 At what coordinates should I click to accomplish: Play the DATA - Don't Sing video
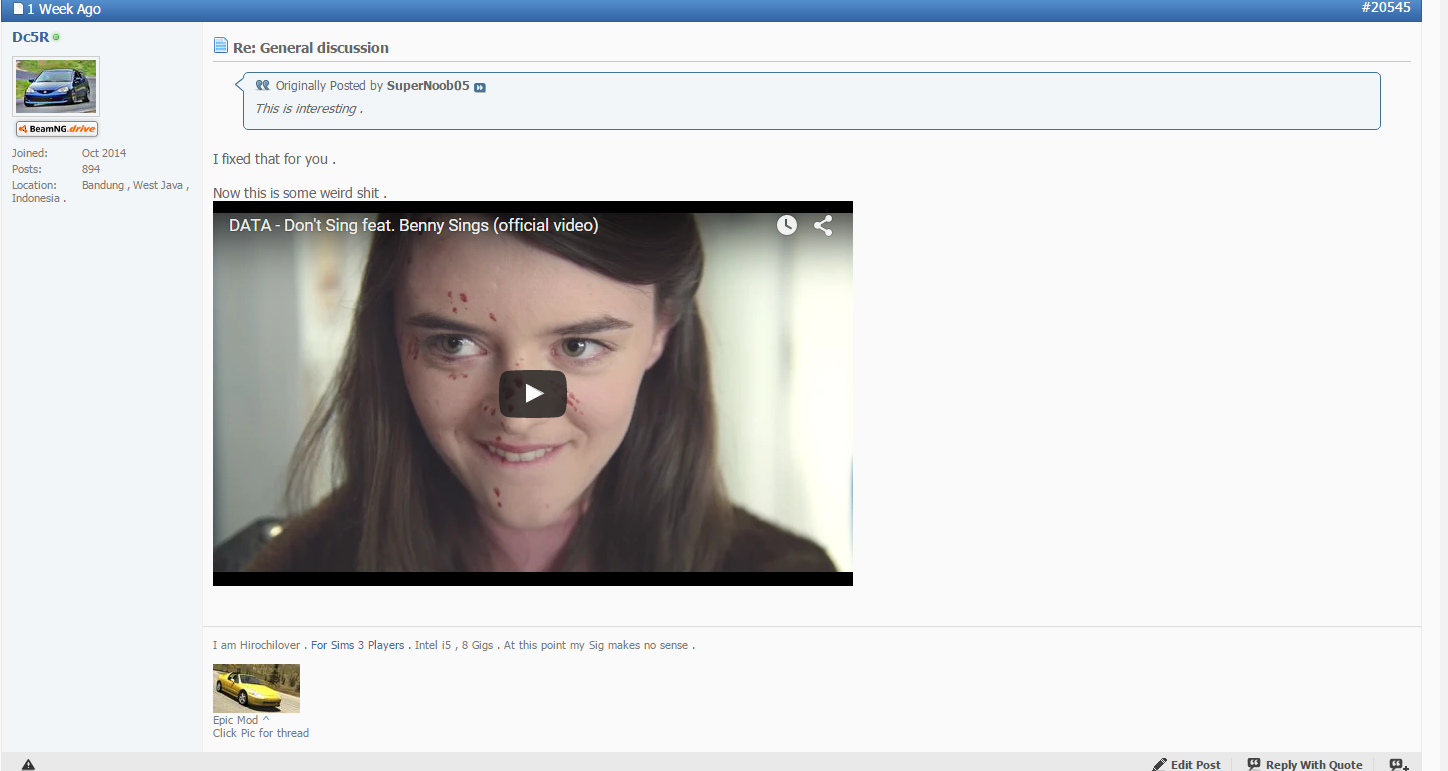tap(533, 394)
